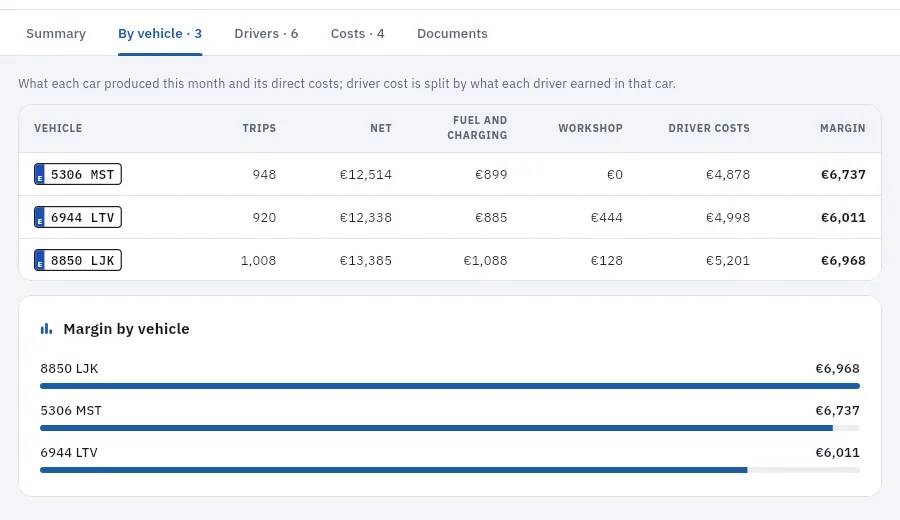Viewport: 900px width, 520px height.
Task: Click the WORKSHOP column header
Action: (591, 128)
